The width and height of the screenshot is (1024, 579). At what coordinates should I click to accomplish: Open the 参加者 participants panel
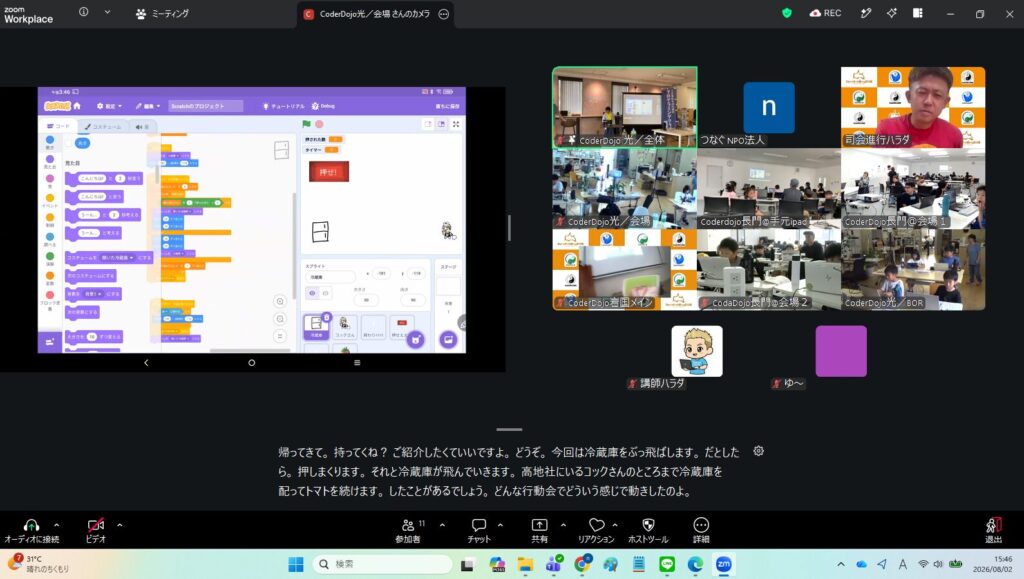coord(408,531)
